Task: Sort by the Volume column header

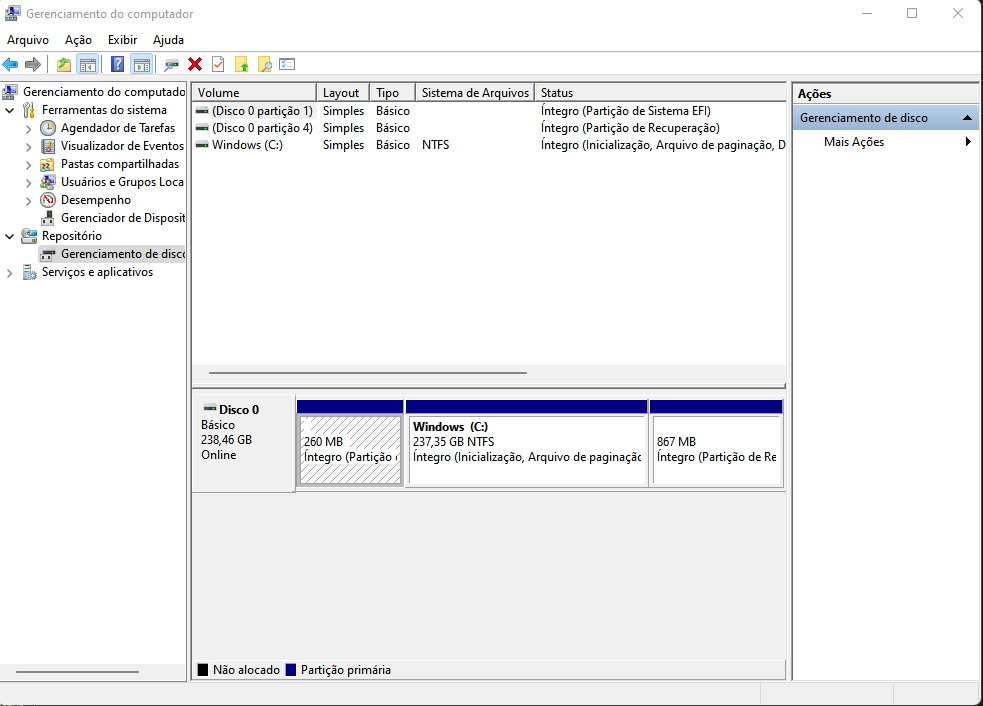Action: [x=254, y=92]
